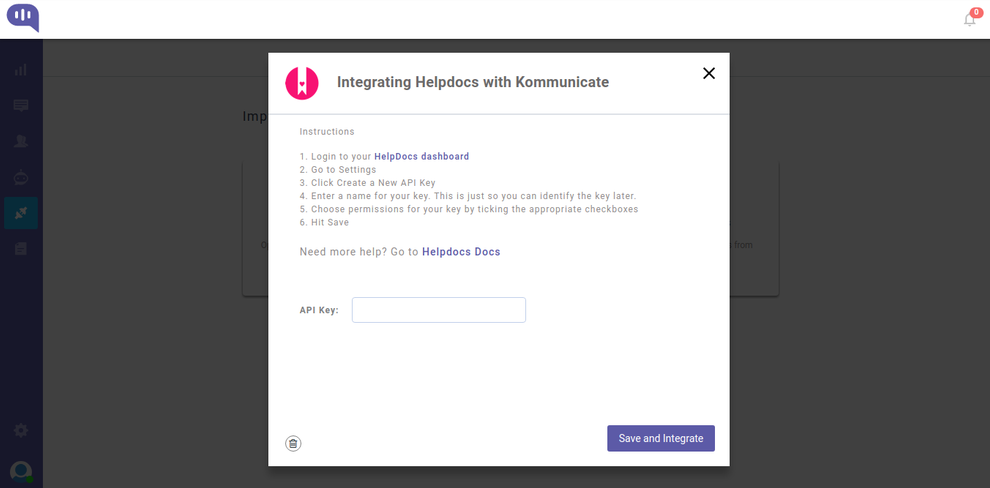Open the Helpdocs Docs link
This screenshot has width=990, height=488.
(x=461, y=252)
